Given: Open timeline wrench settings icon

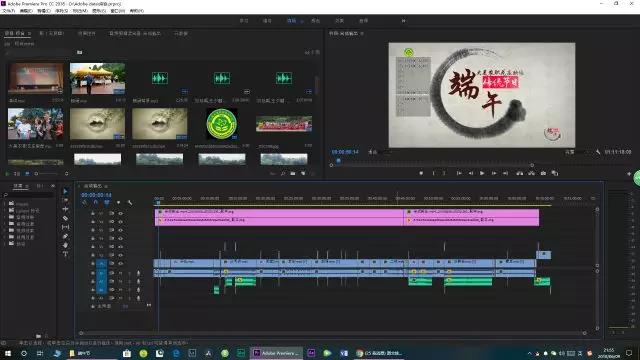Looking at the screenshot, I should coord(130,202).
